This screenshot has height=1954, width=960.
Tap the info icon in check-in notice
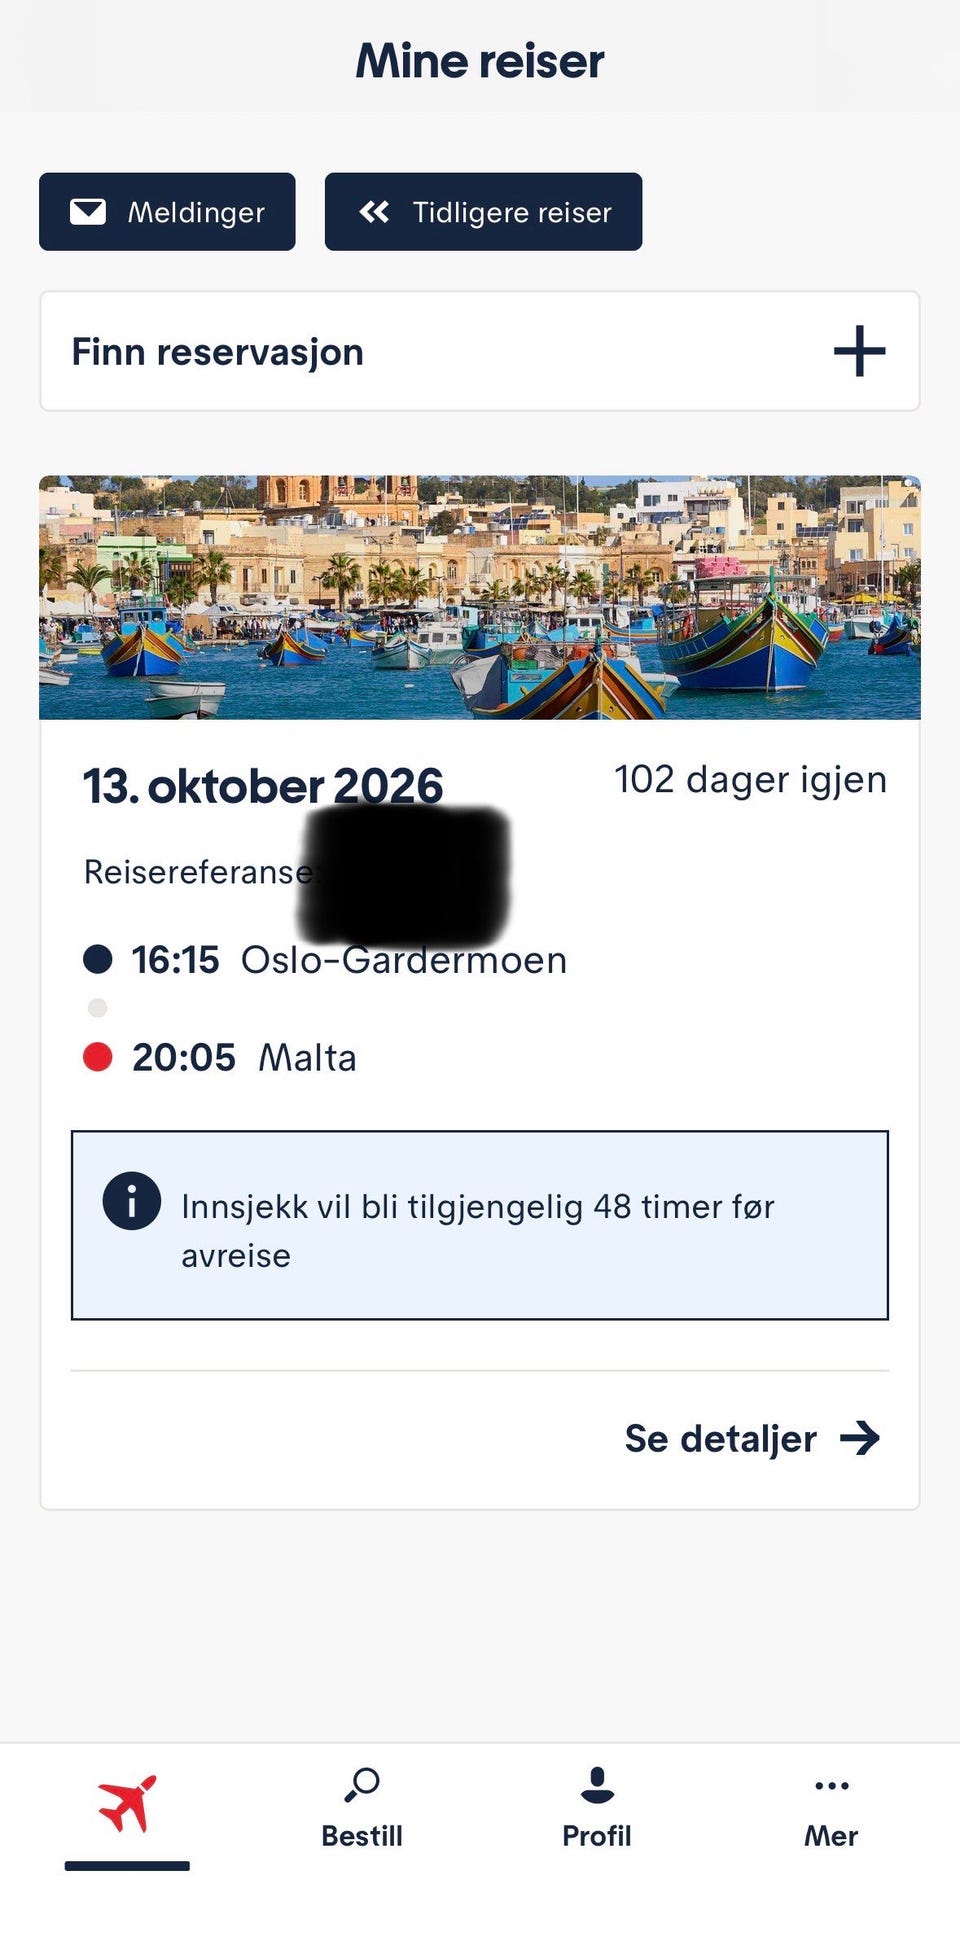click(131, 1200)
